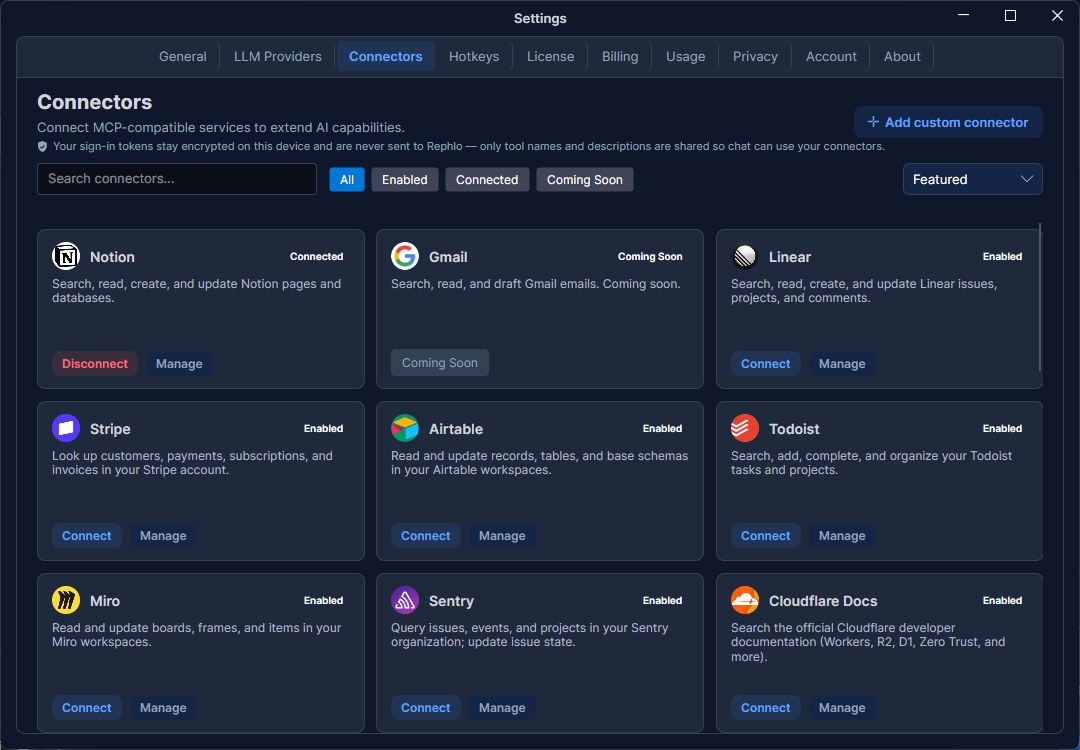Switch to the LLM Providers tab

pyautogui.click(x=278, y=56)
